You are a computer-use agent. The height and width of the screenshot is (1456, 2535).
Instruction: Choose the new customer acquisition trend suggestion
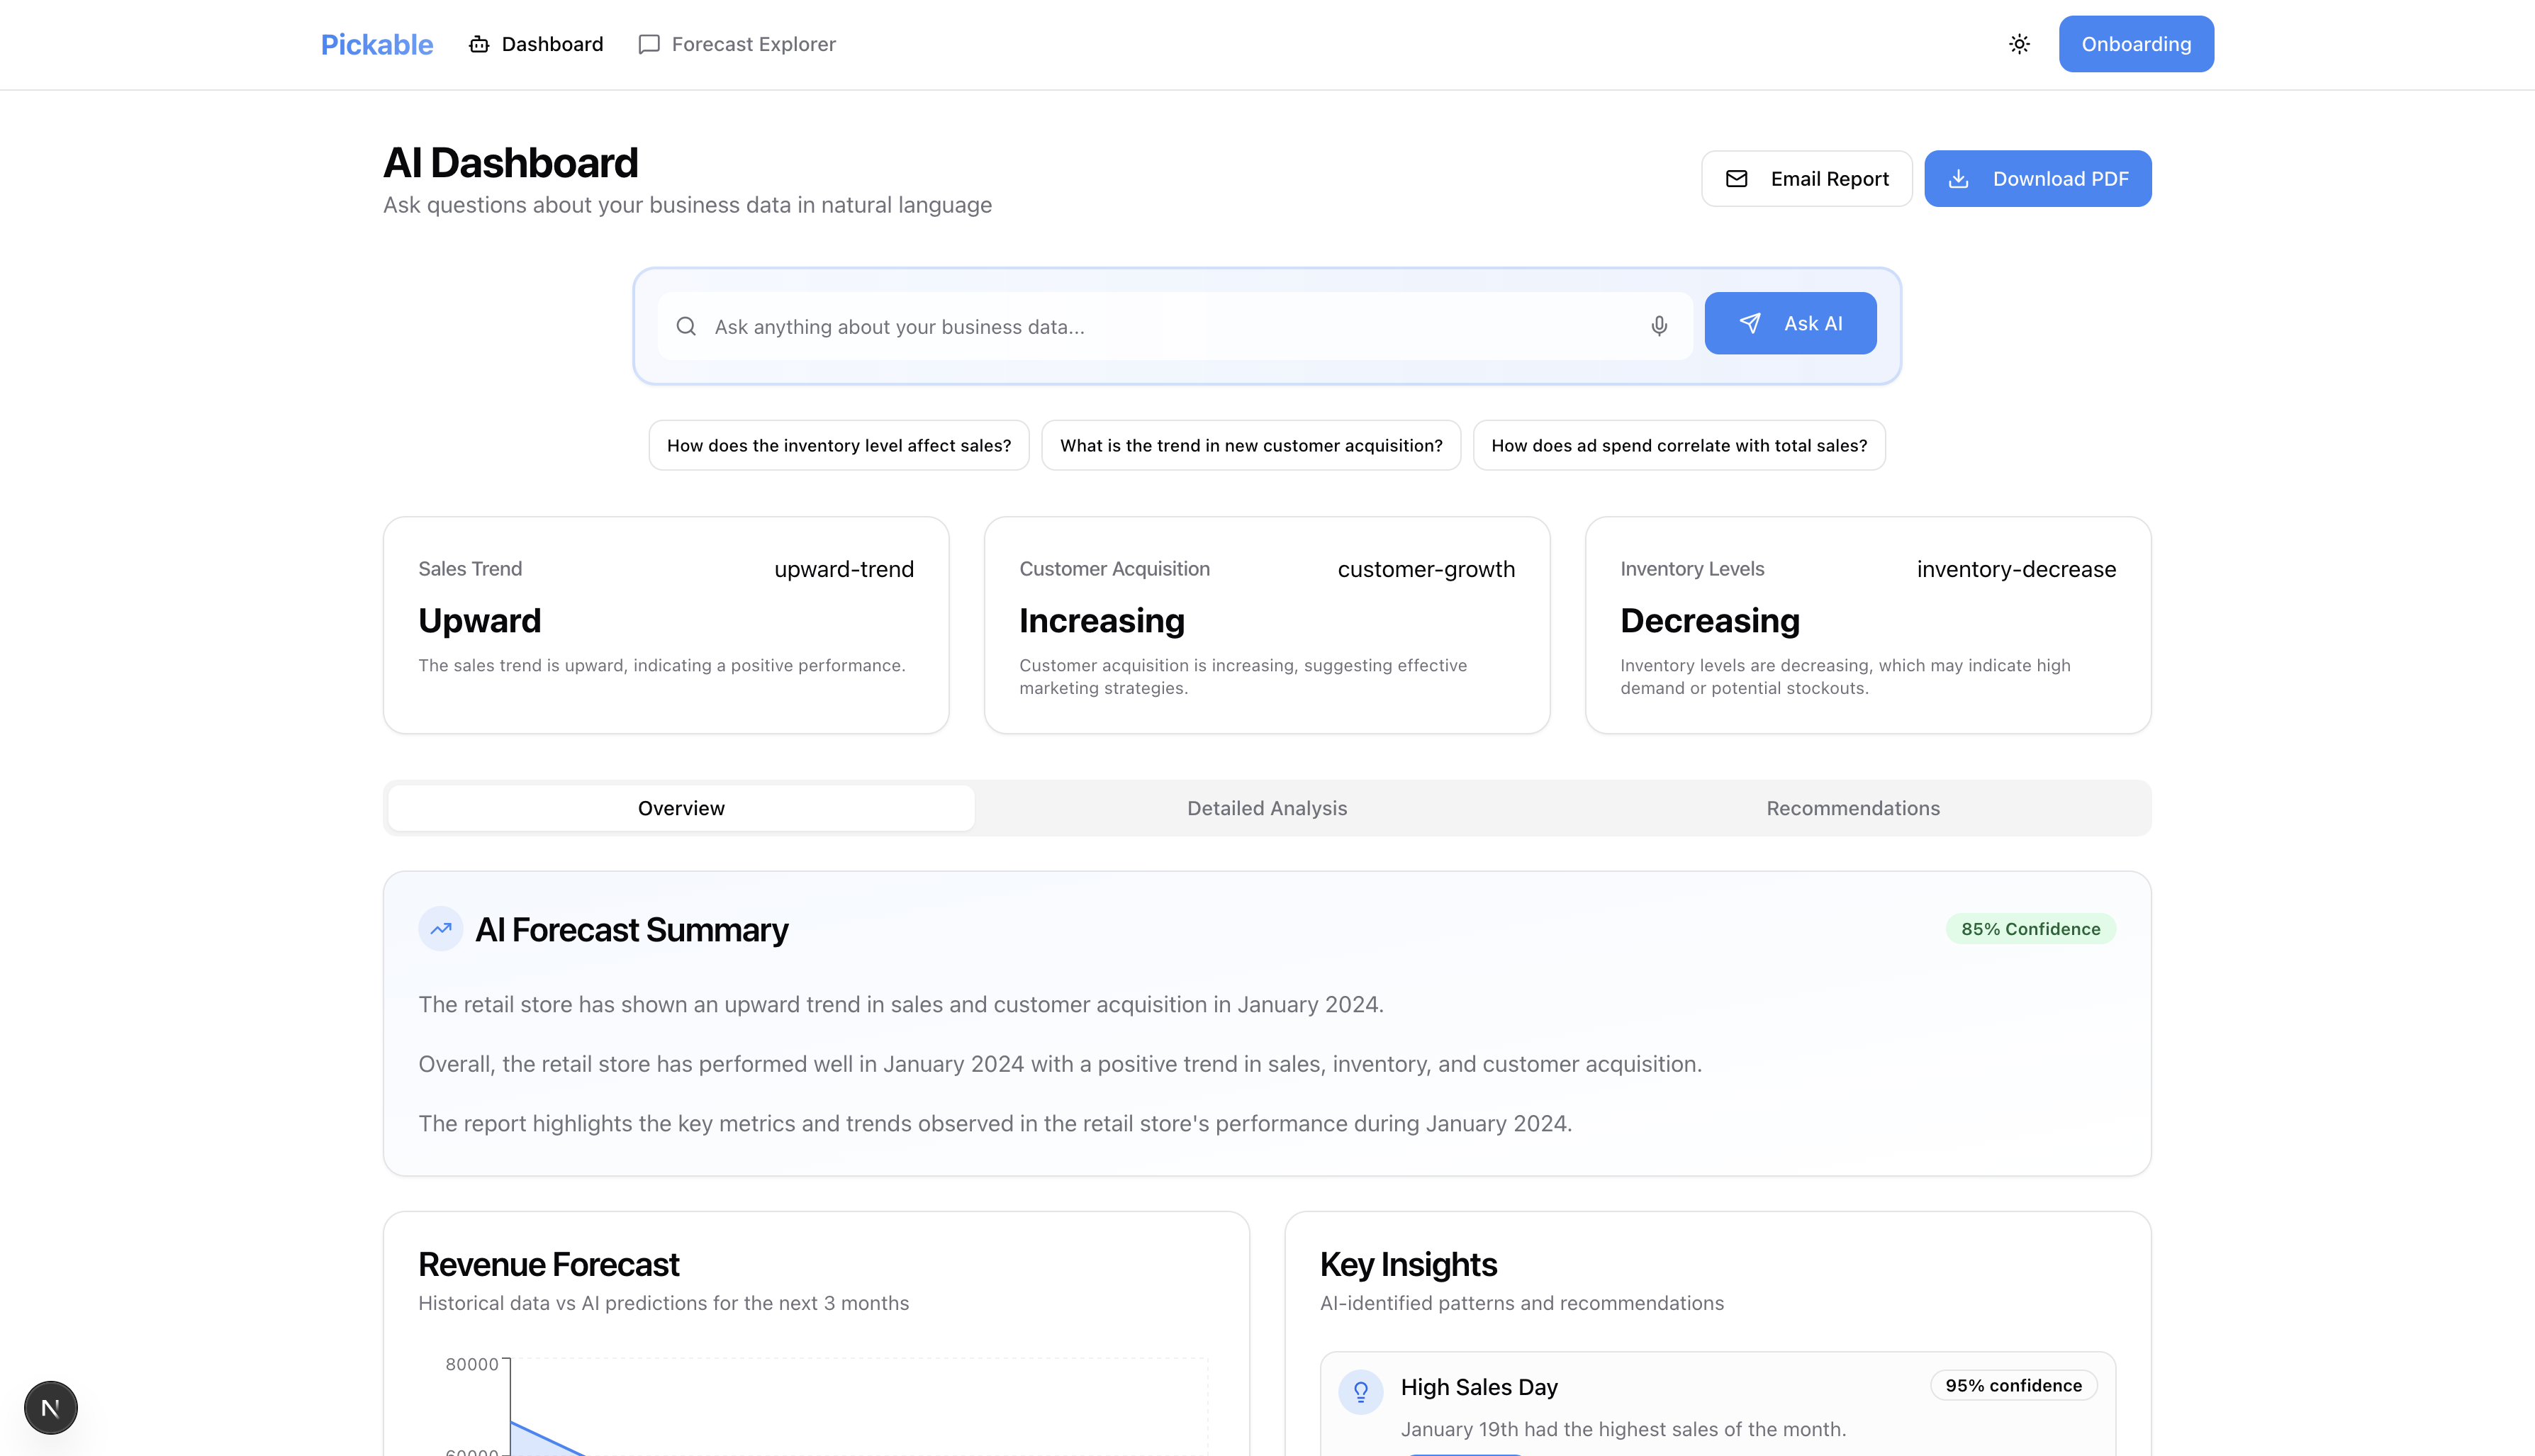pos(1250,446)
